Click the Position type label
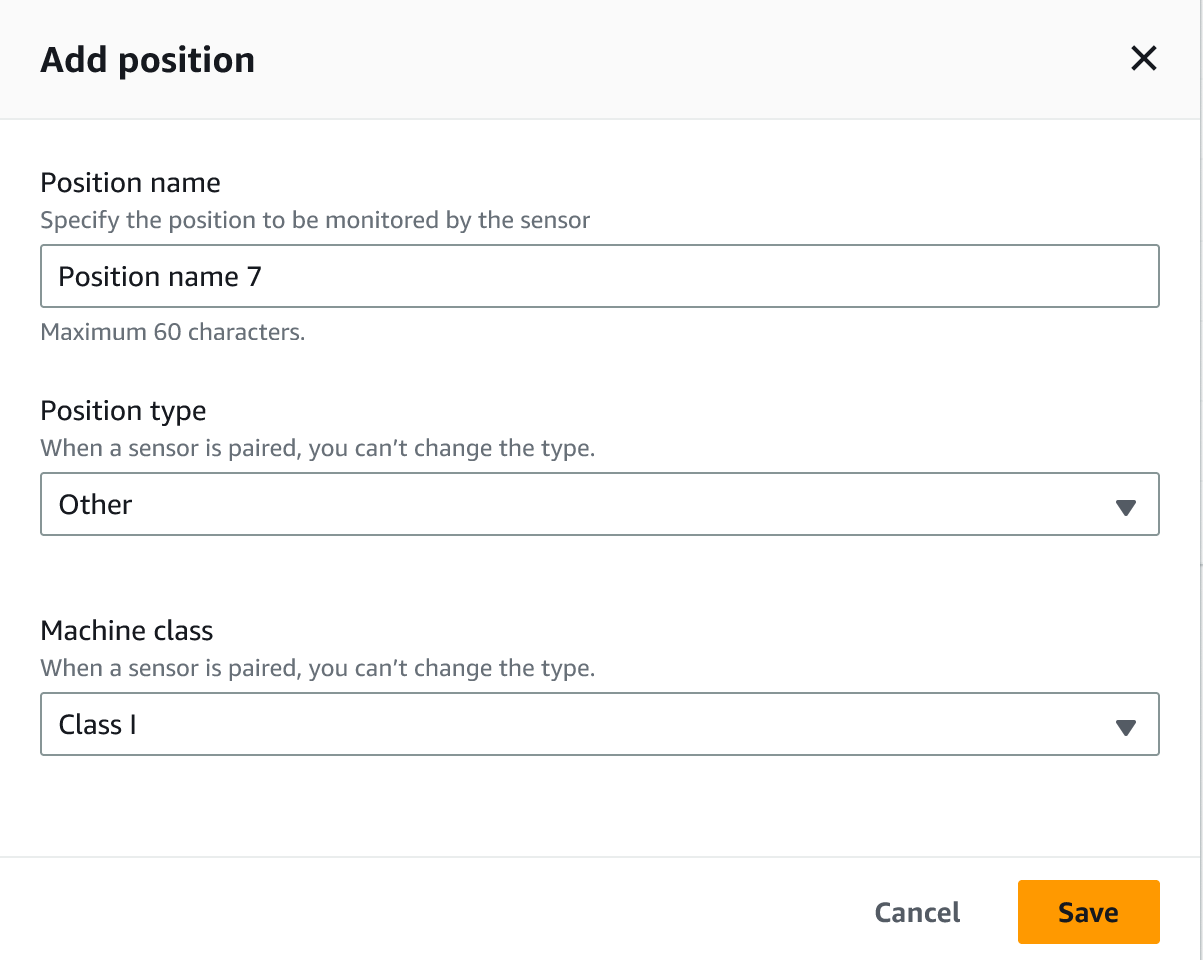This screenshot has height=960, width=1203. (123, 410)
